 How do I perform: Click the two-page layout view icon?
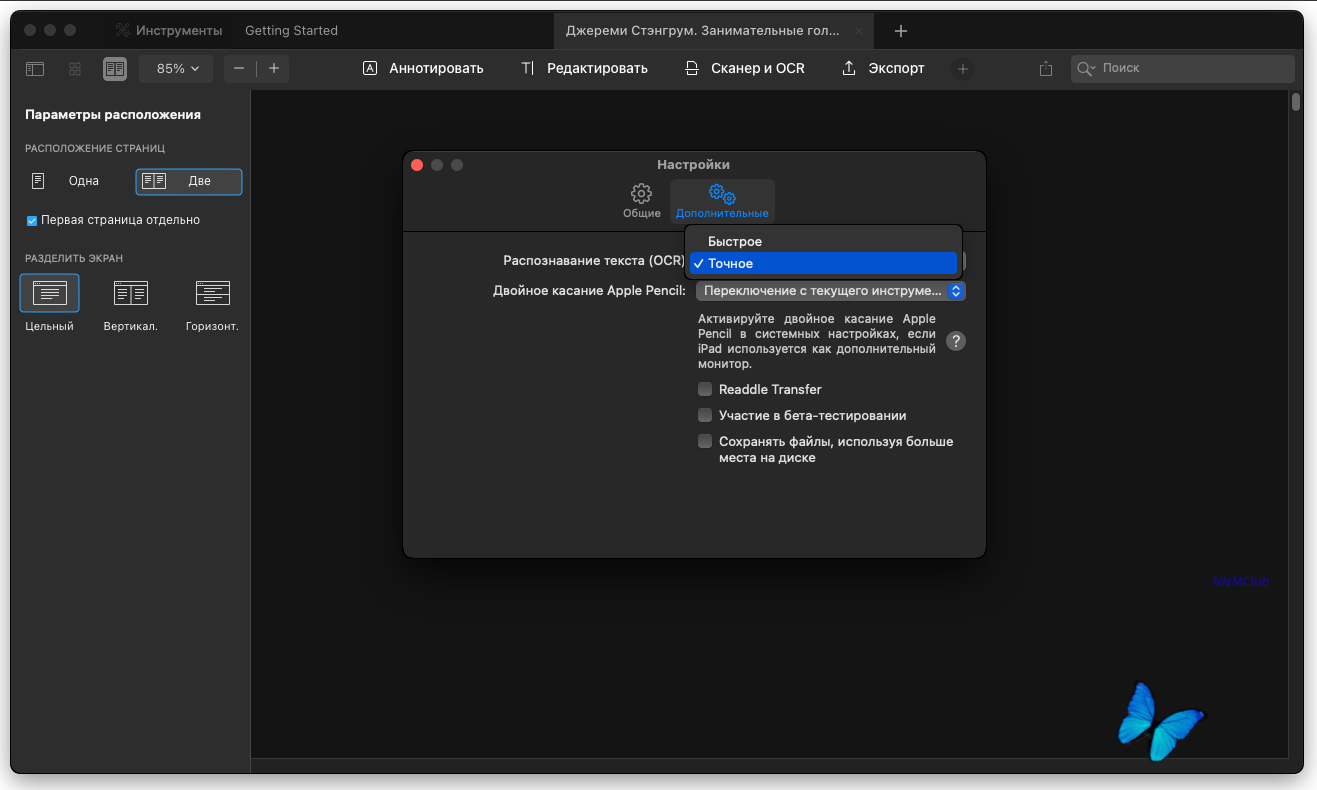(x=115, y=69)
